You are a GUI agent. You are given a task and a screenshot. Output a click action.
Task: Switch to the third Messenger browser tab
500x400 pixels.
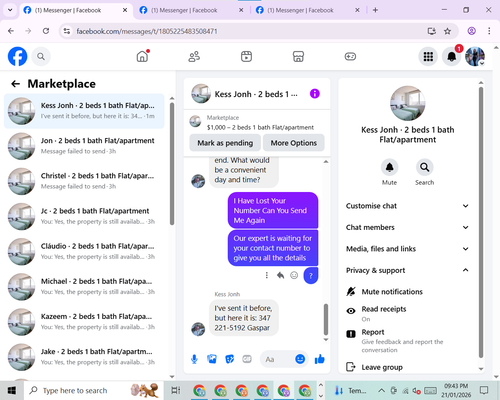(308, 10)
